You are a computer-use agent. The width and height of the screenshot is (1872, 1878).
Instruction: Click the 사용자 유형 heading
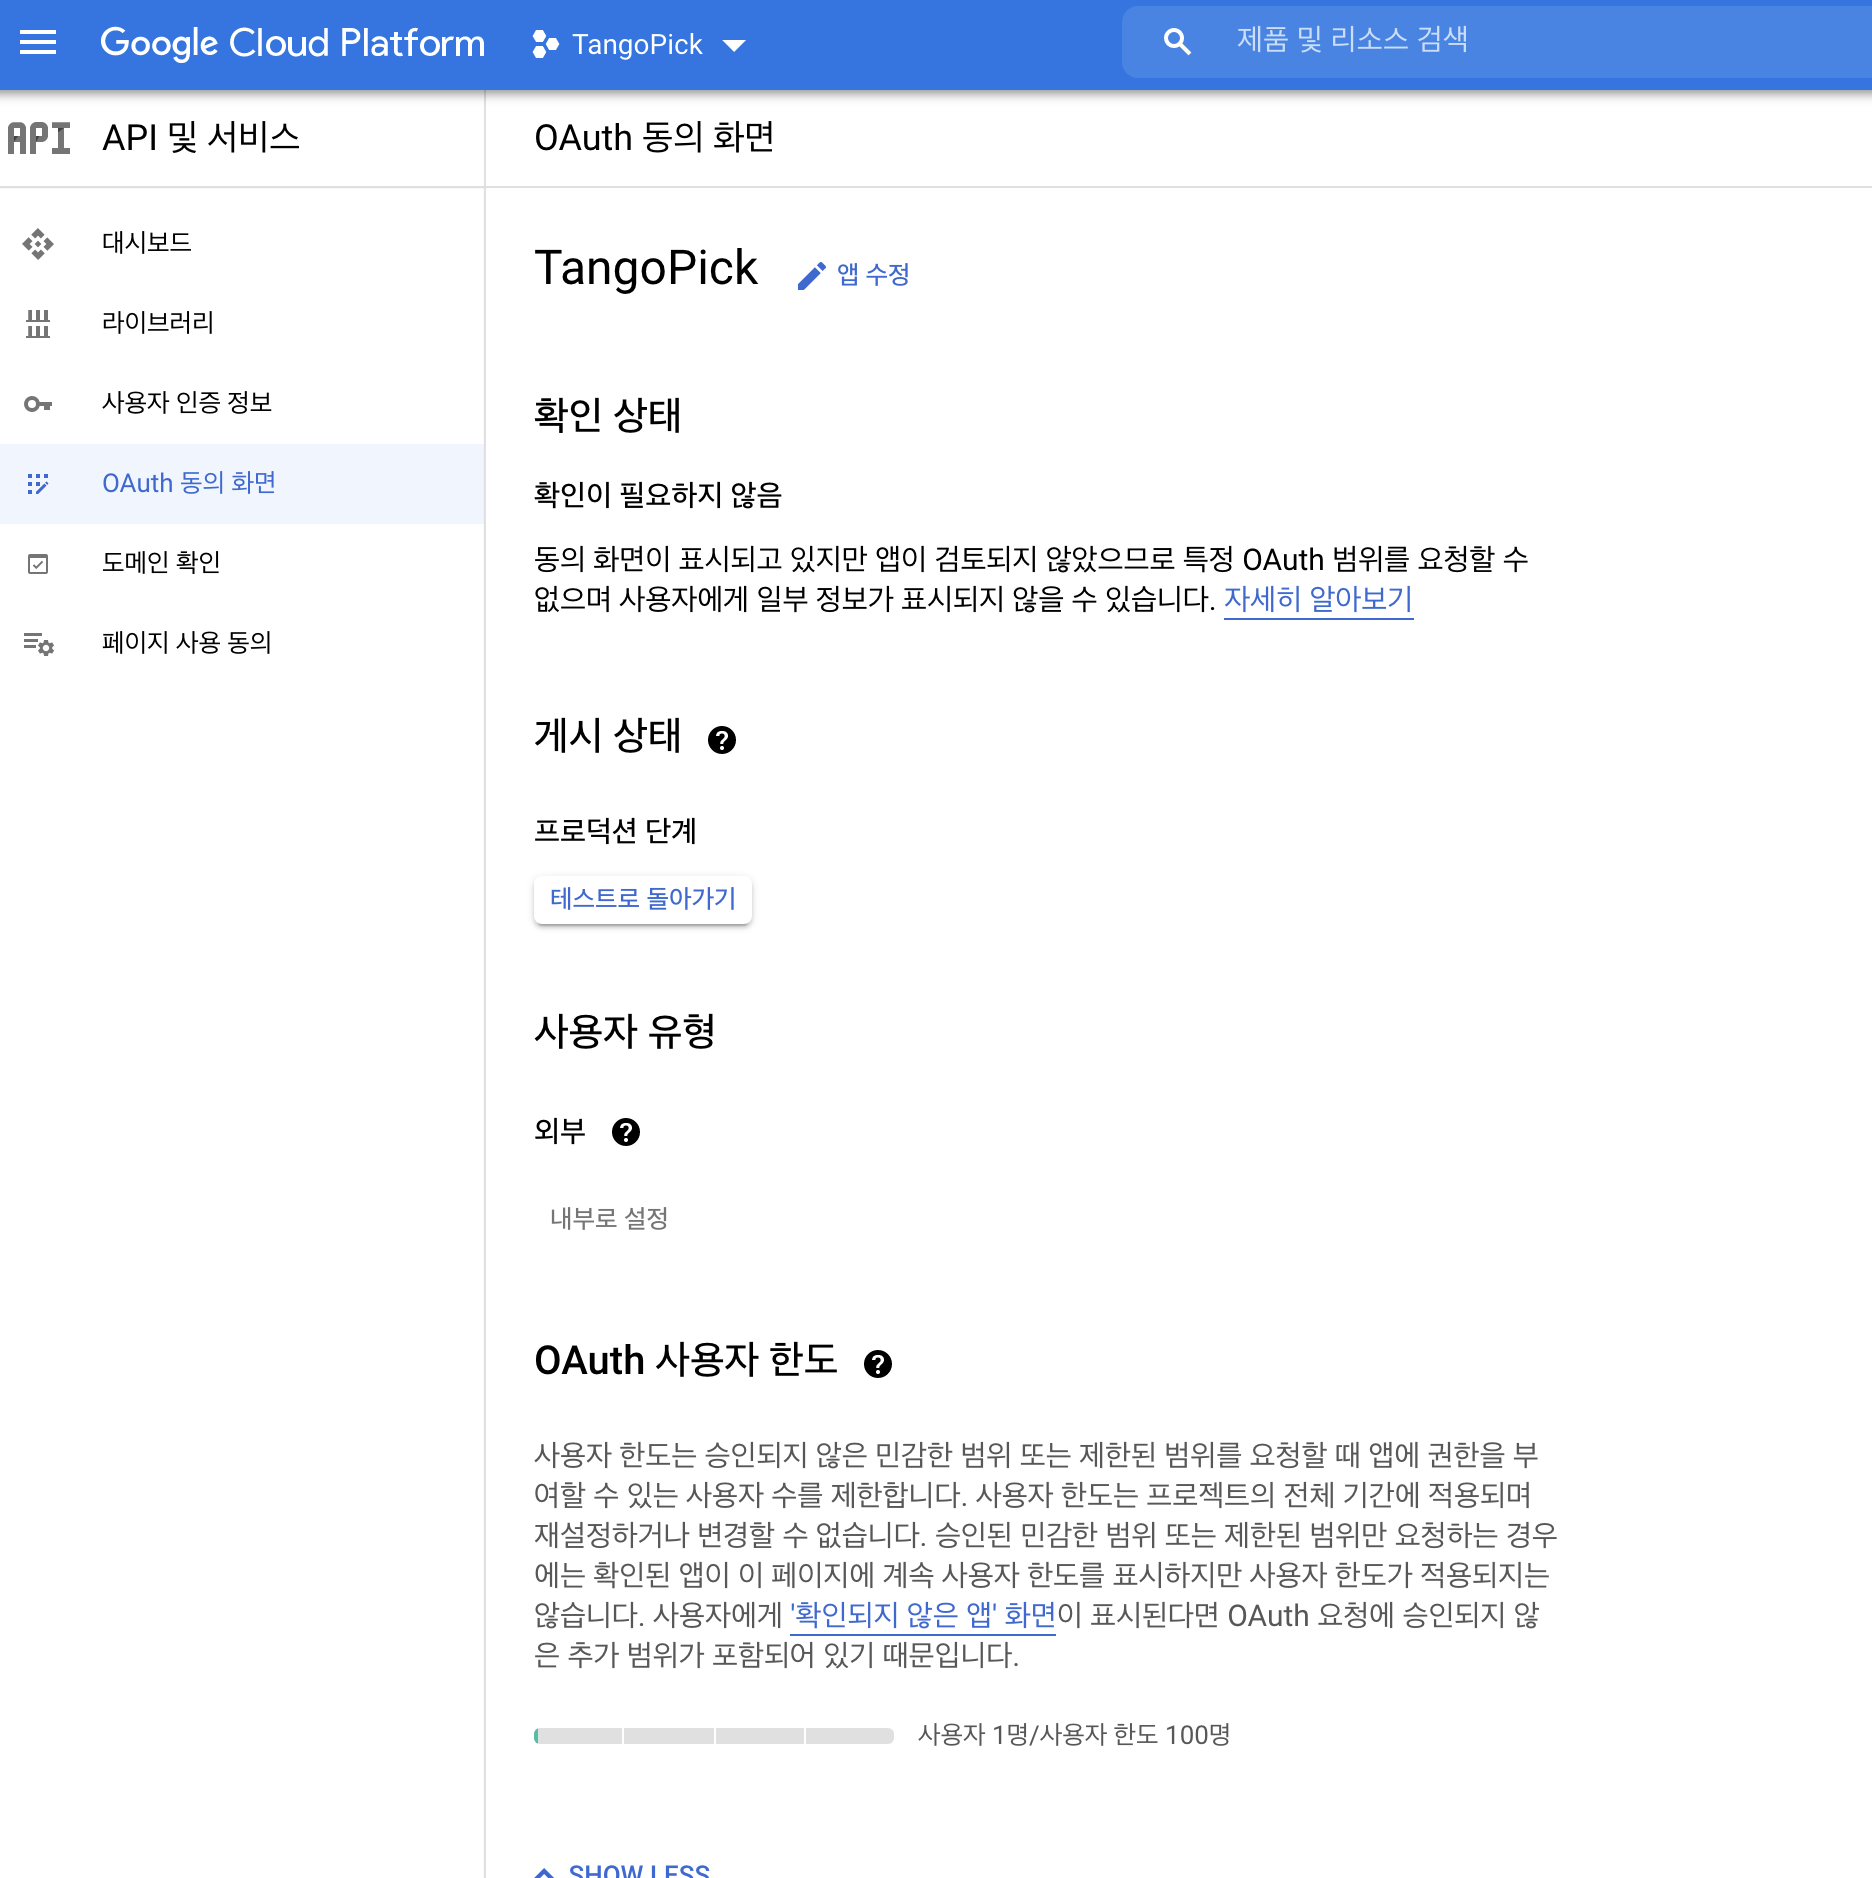pos(625,1031)
